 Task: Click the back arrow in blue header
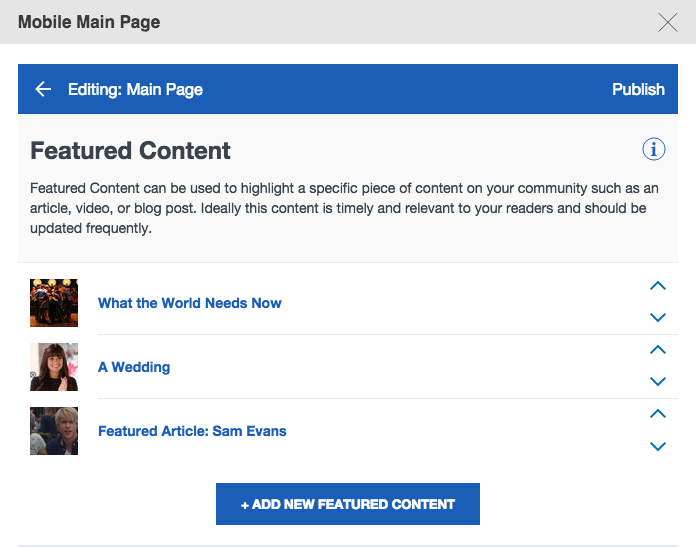[x=43, y=89]
